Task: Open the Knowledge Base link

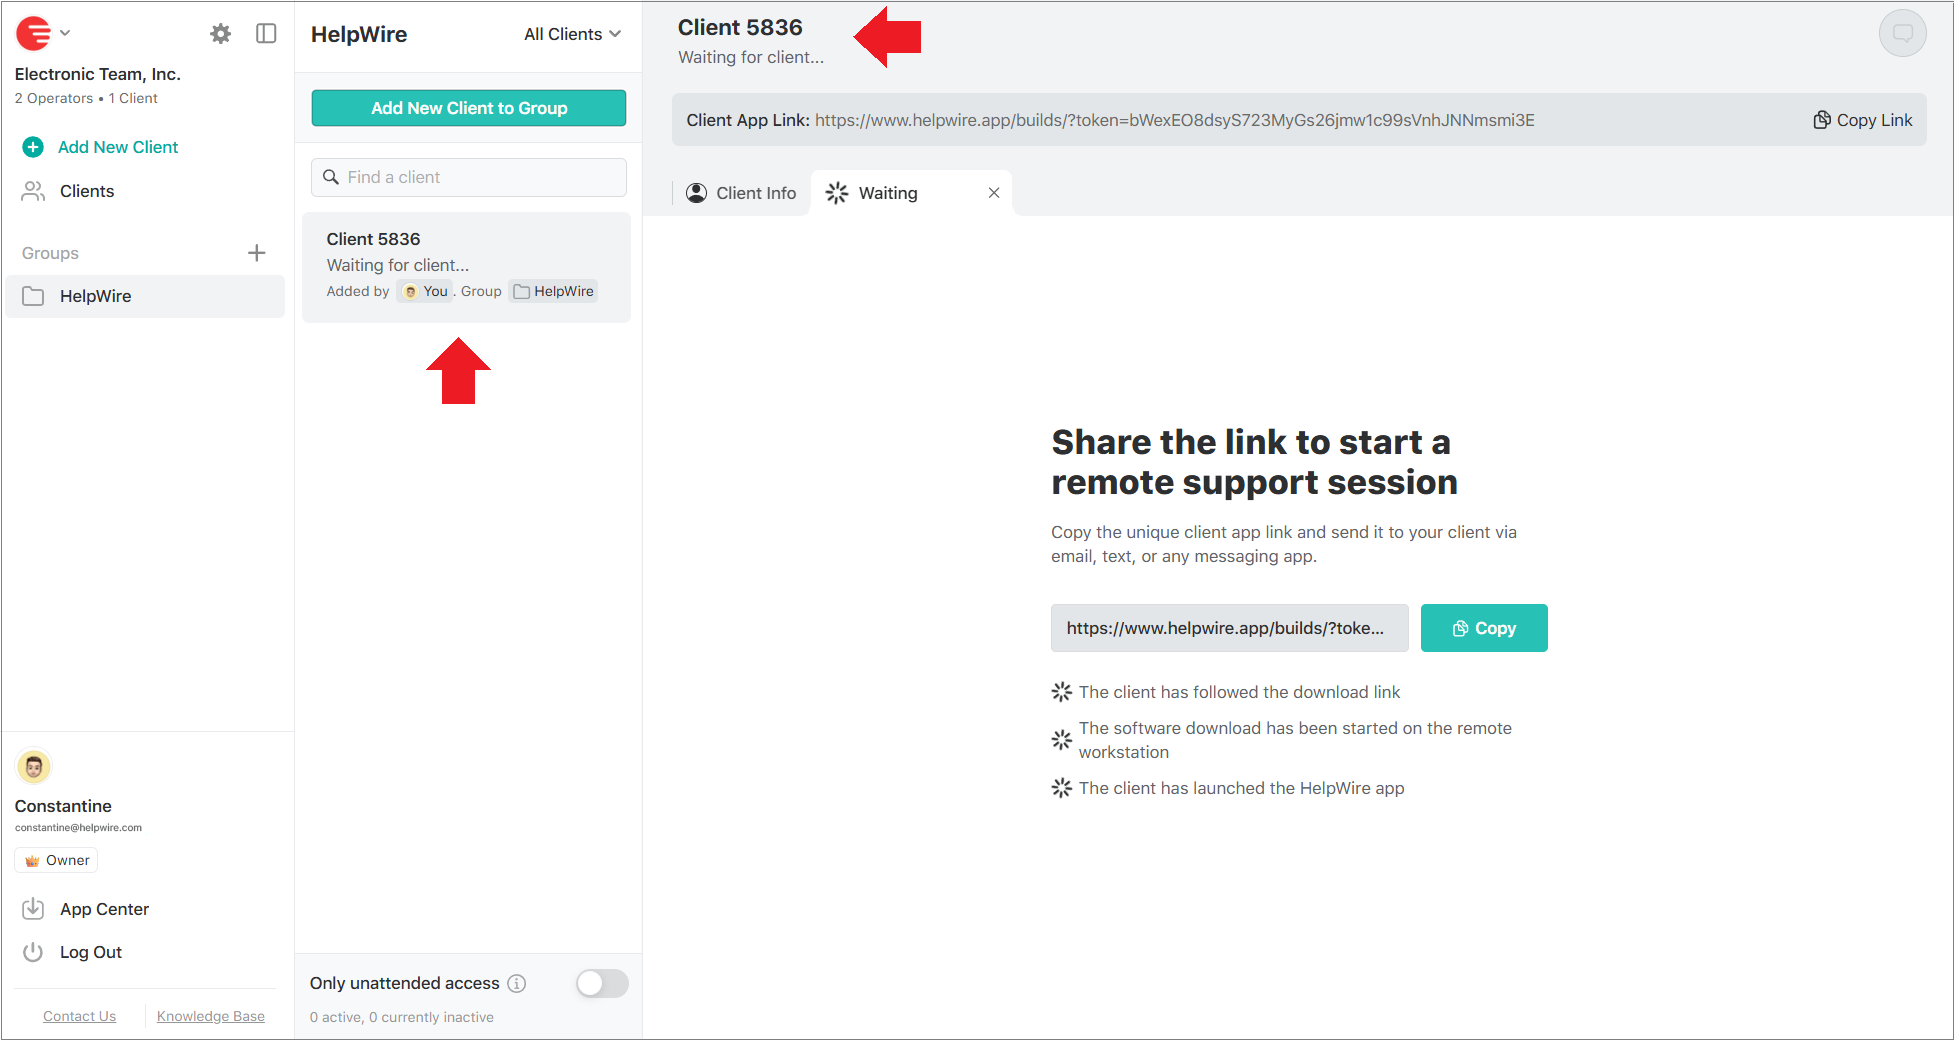Action: point(211,1016)
